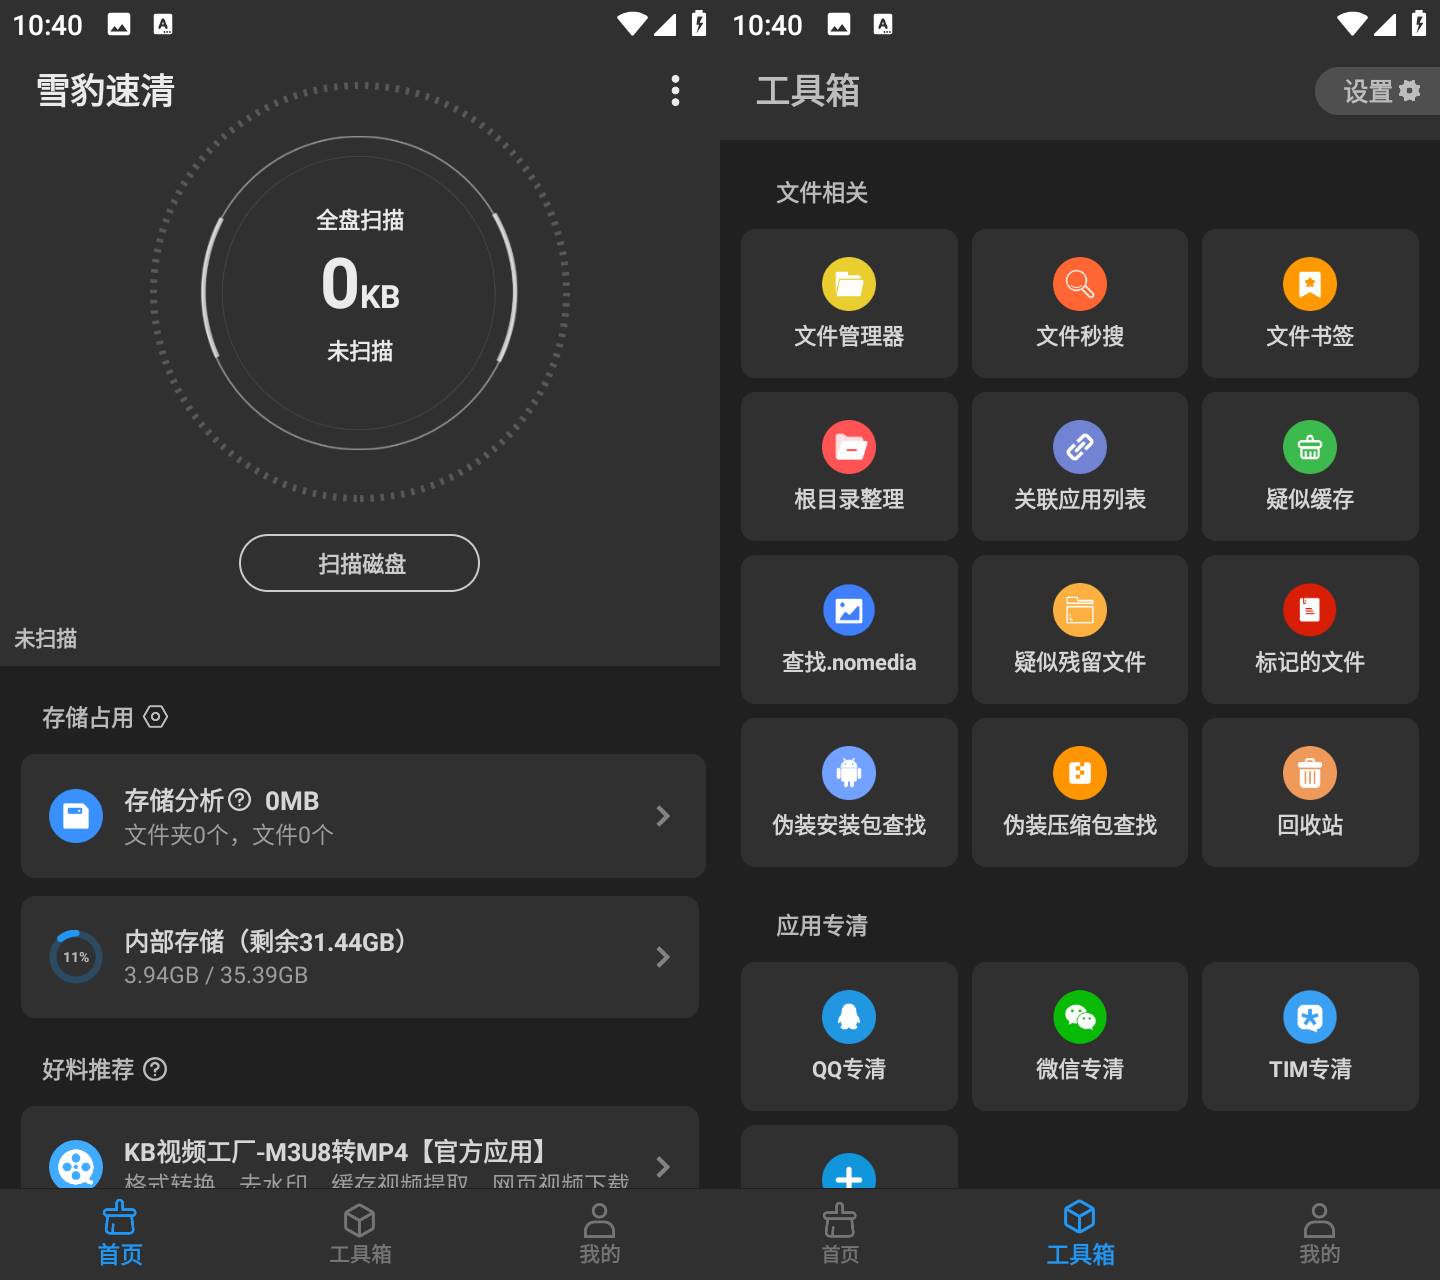Select the 根目录整理 root directory cleanup tool
This screenshot has height=1280, width=1440.
849,466
